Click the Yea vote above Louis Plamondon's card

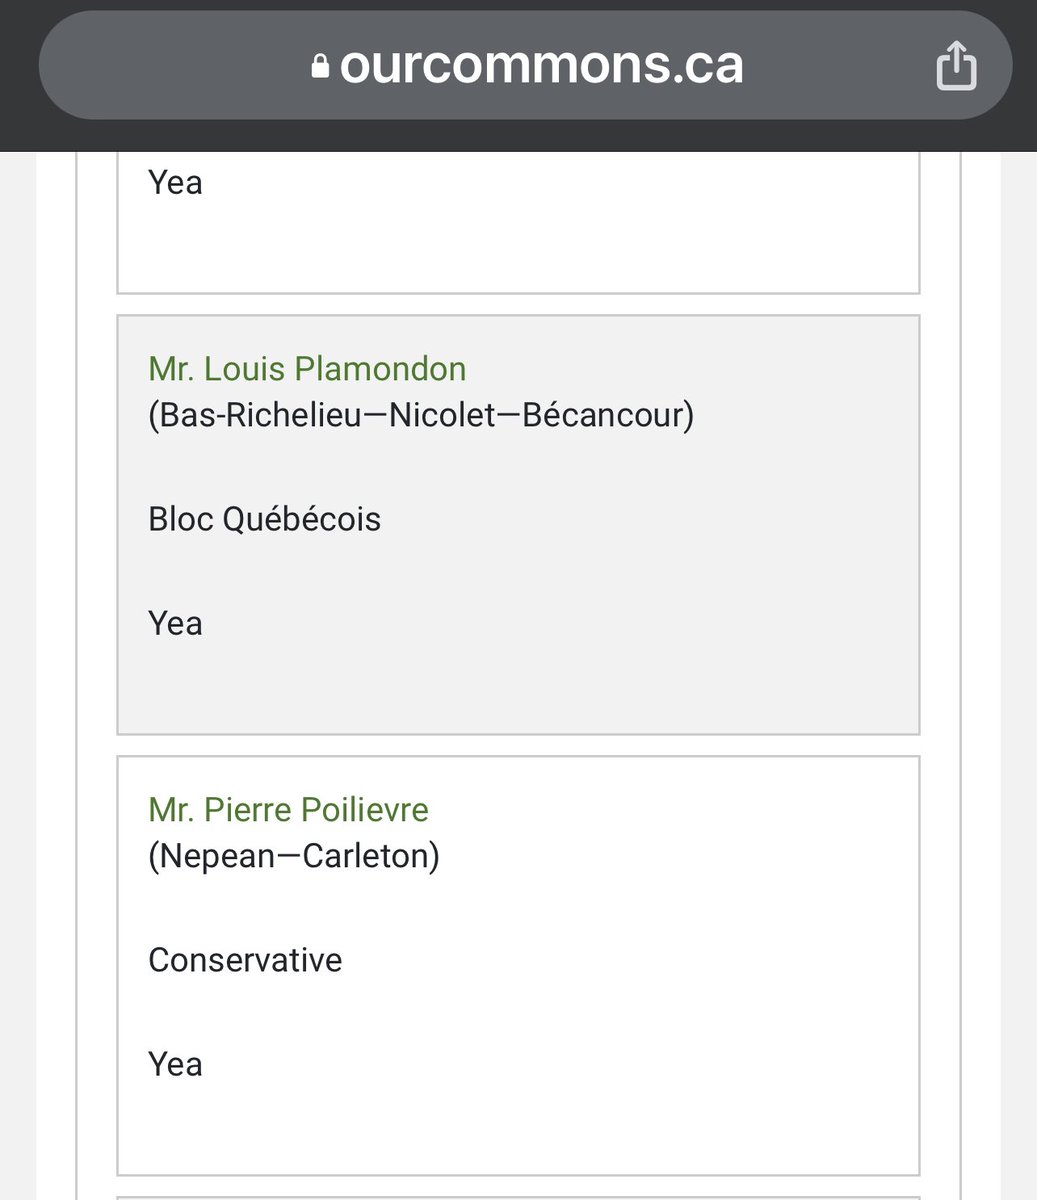(175, 183)
